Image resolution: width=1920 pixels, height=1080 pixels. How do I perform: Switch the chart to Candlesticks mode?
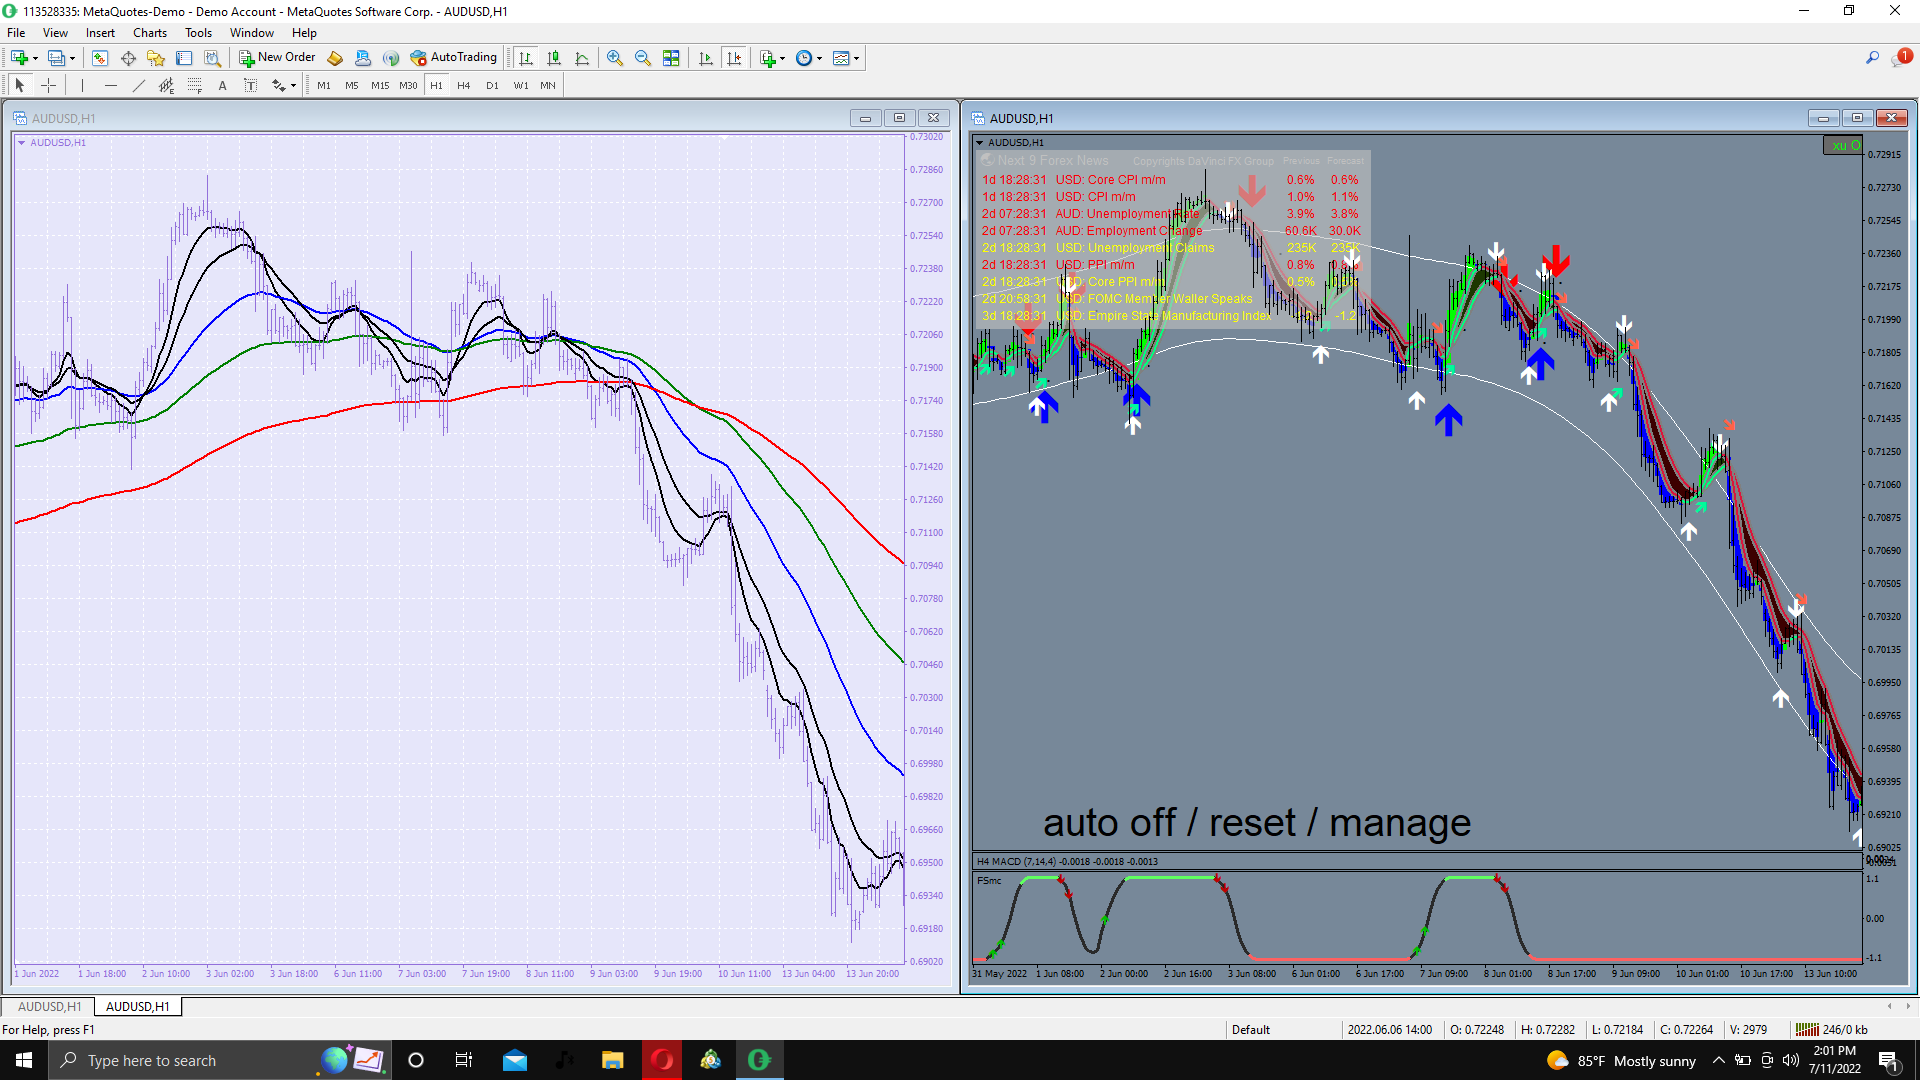point(554,58)
